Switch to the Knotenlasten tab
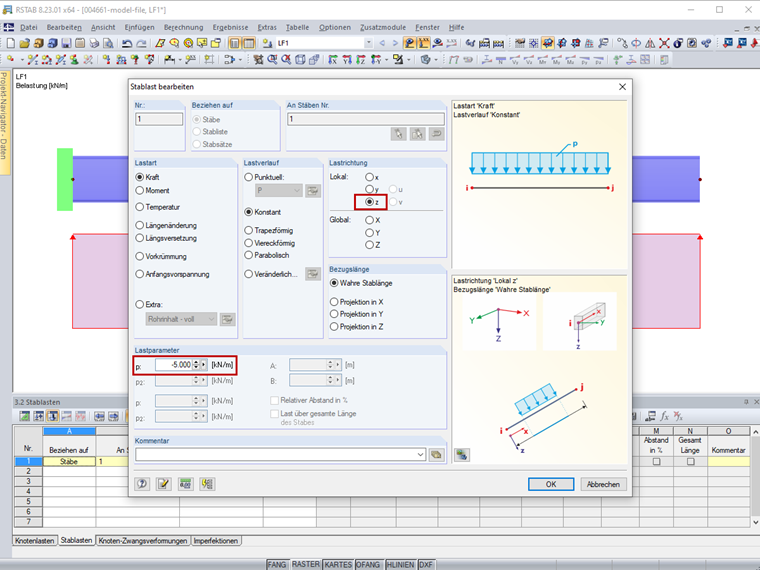Viewport: 760px width, 570px height. pos(34,540)
